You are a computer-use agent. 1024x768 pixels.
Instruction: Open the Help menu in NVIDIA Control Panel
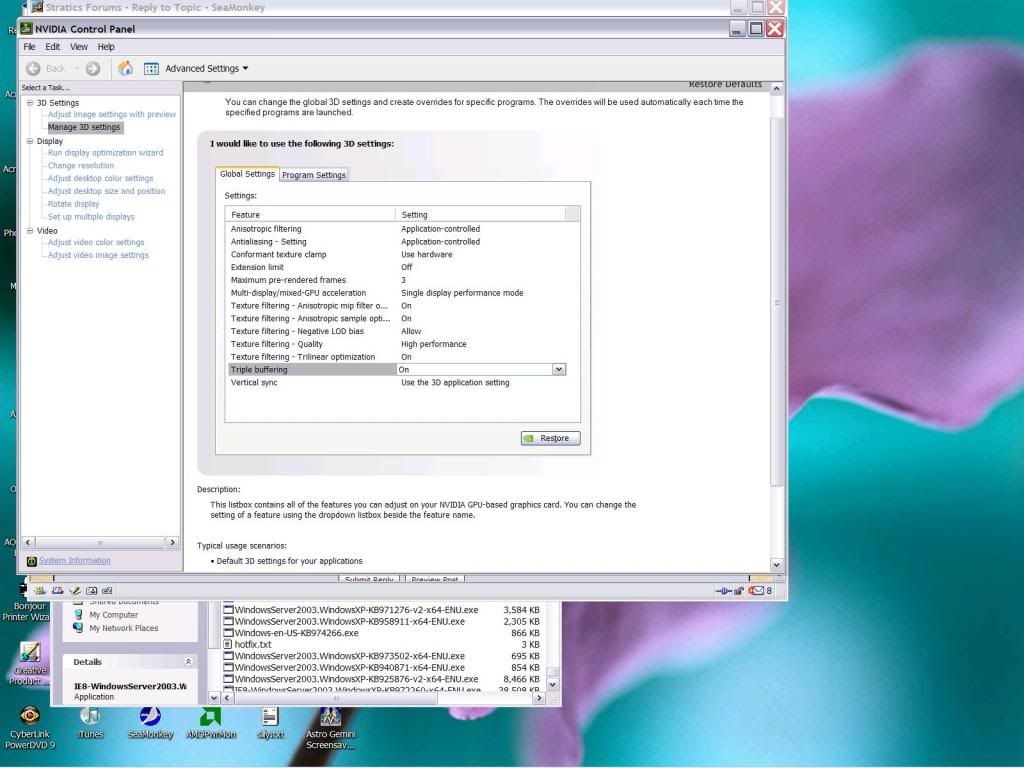[106, 47]
